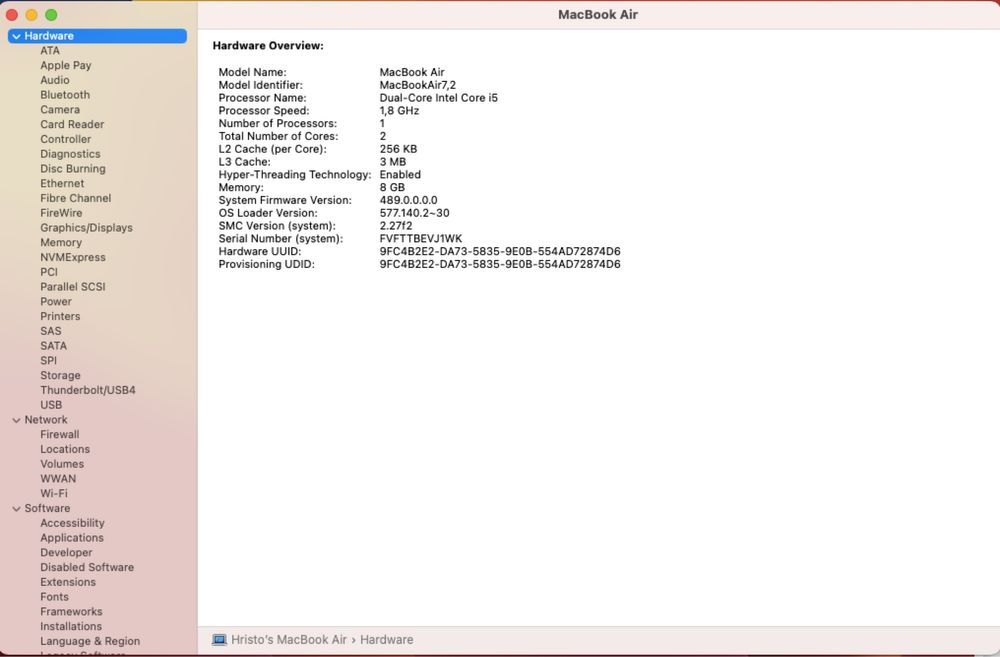Select Volumes under Network
Screen dimensions: 1000x657
pyautogui.click(x=62, y=464)
